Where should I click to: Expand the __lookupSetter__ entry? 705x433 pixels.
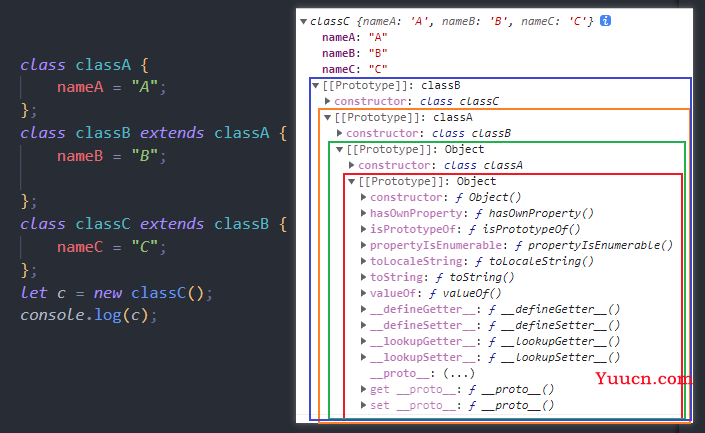[x=364, y=357]
